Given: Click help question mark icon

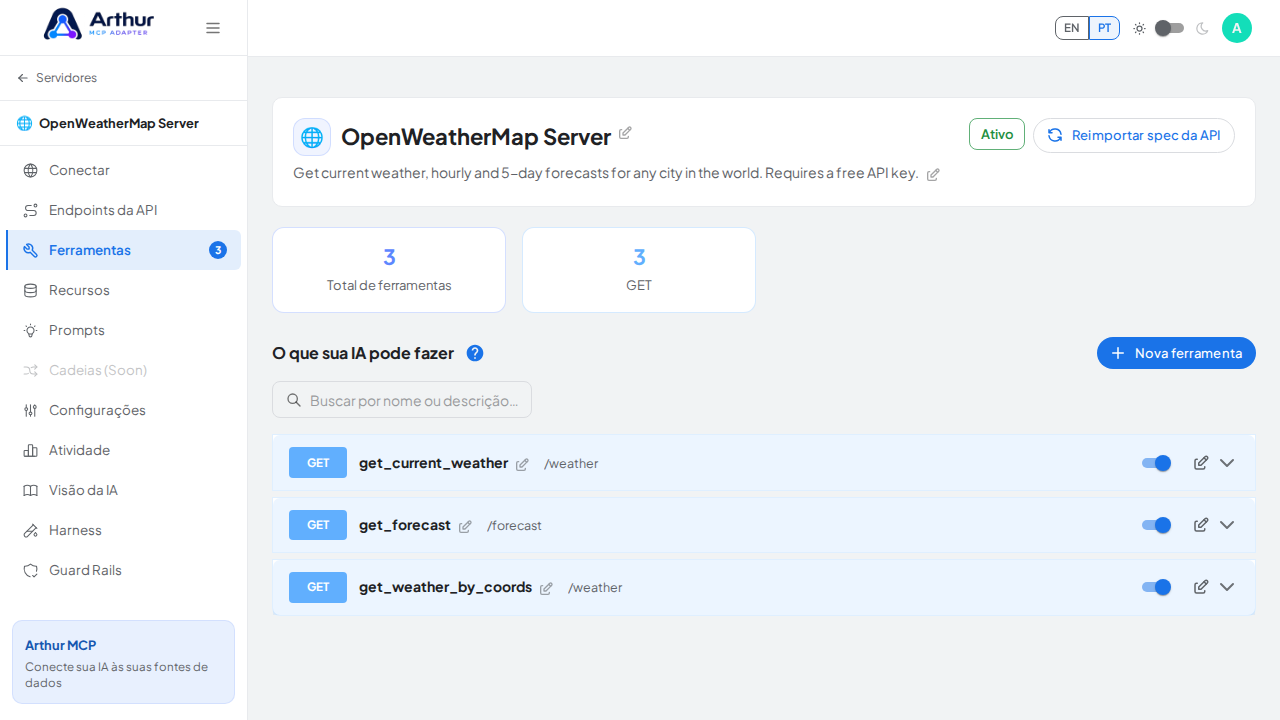Looking at the screenshot, I should [475, 353].
